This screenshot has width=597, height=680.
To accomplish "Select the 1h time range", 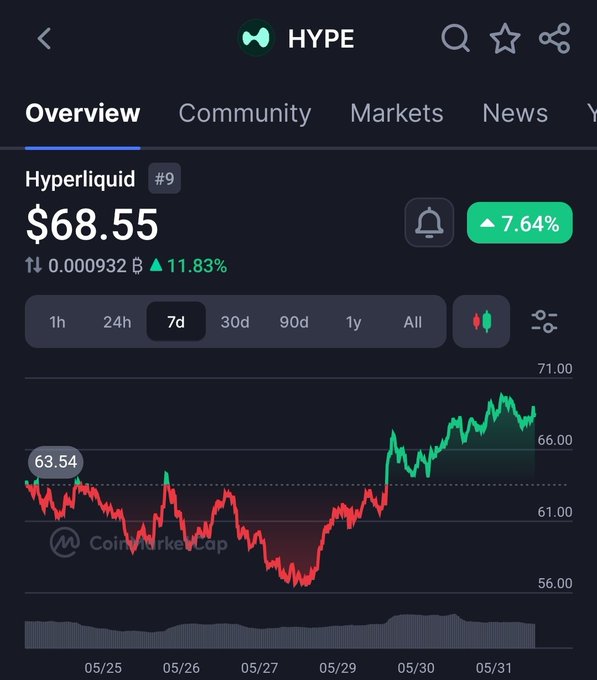I will point(57,322).
